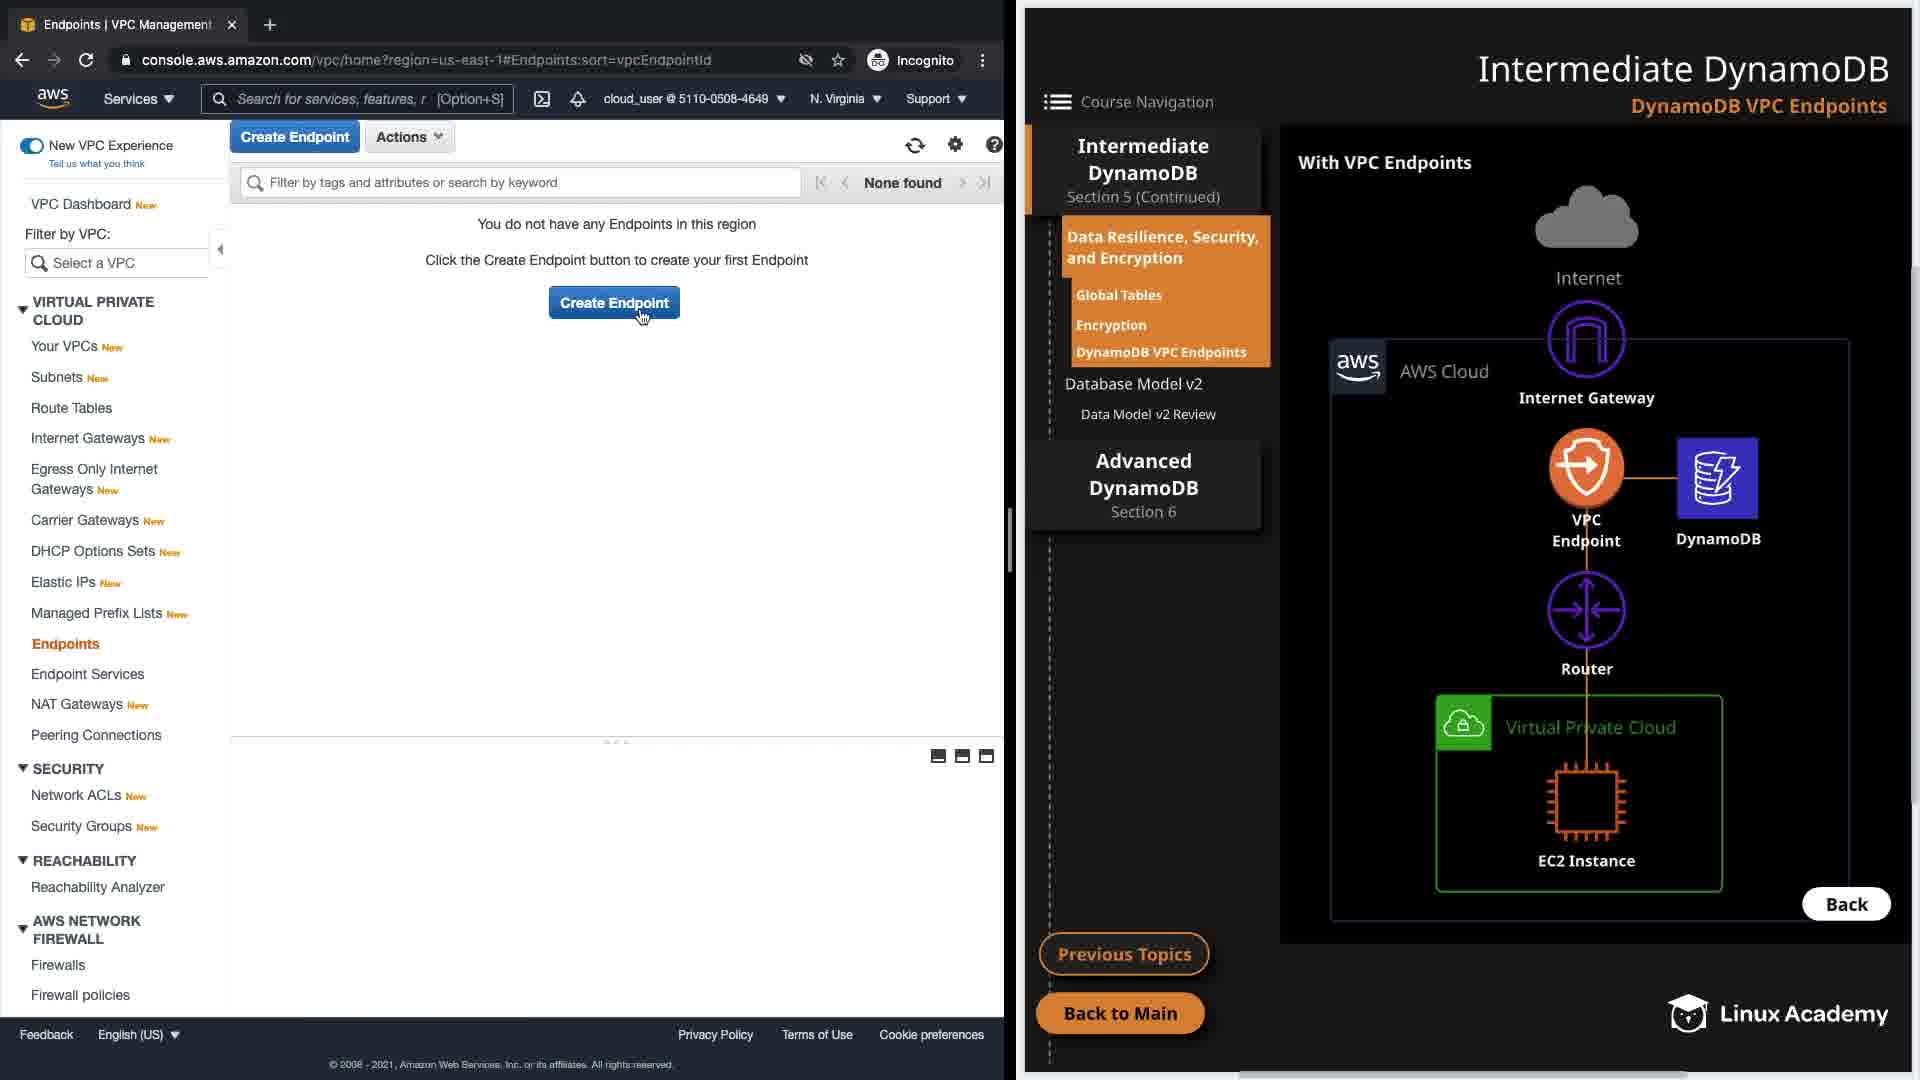The height and width of the screenshot is (1080, 1920).
Task: Open the table settings gear
Action: pos(955,145)
